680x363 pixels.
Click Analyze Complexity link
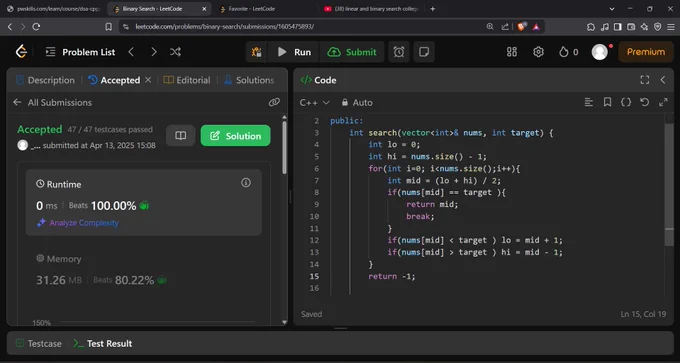point(78,223)
